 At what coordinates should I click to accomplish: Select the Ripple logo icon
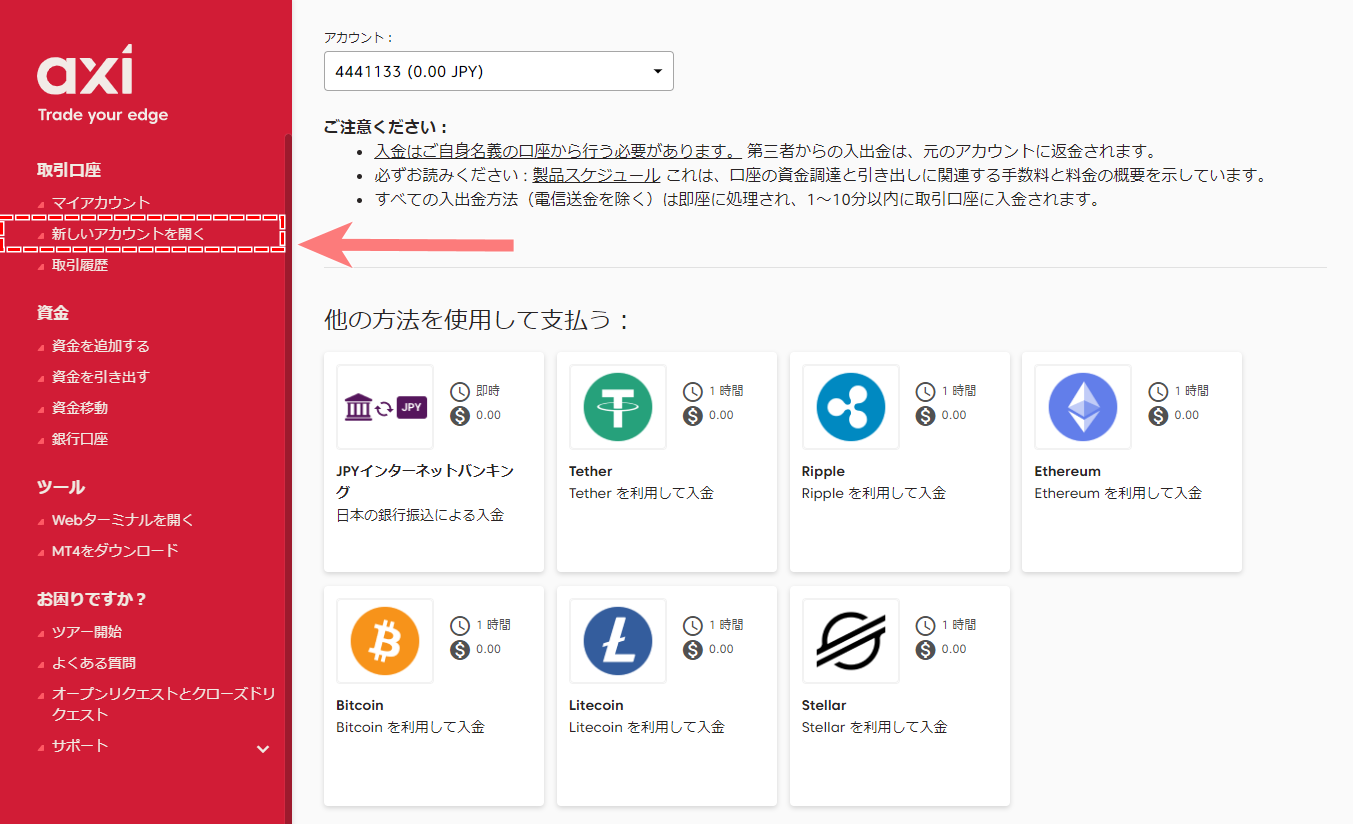850,407
